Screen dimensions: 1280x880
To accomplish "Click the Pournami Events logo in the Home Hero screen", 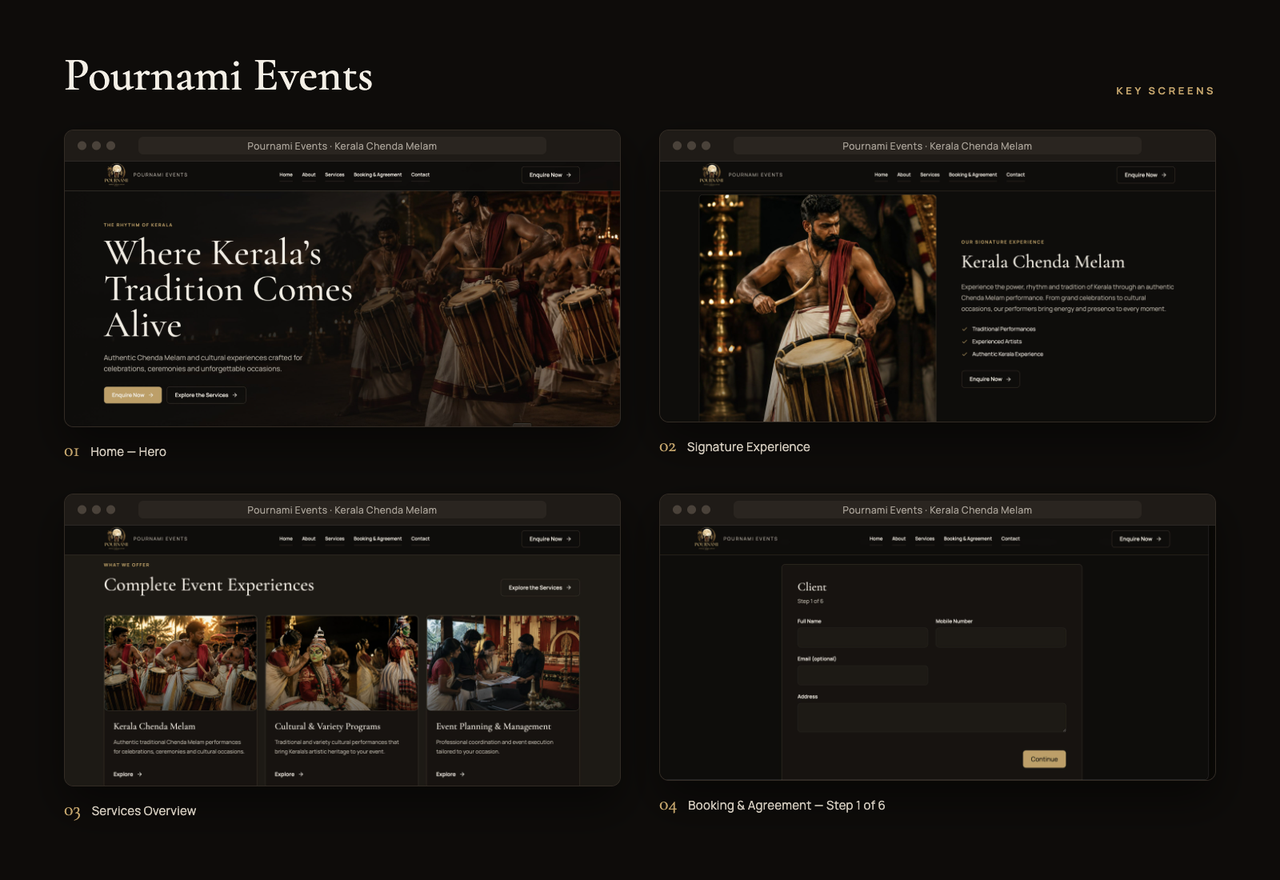I will (x=118, y=175).
